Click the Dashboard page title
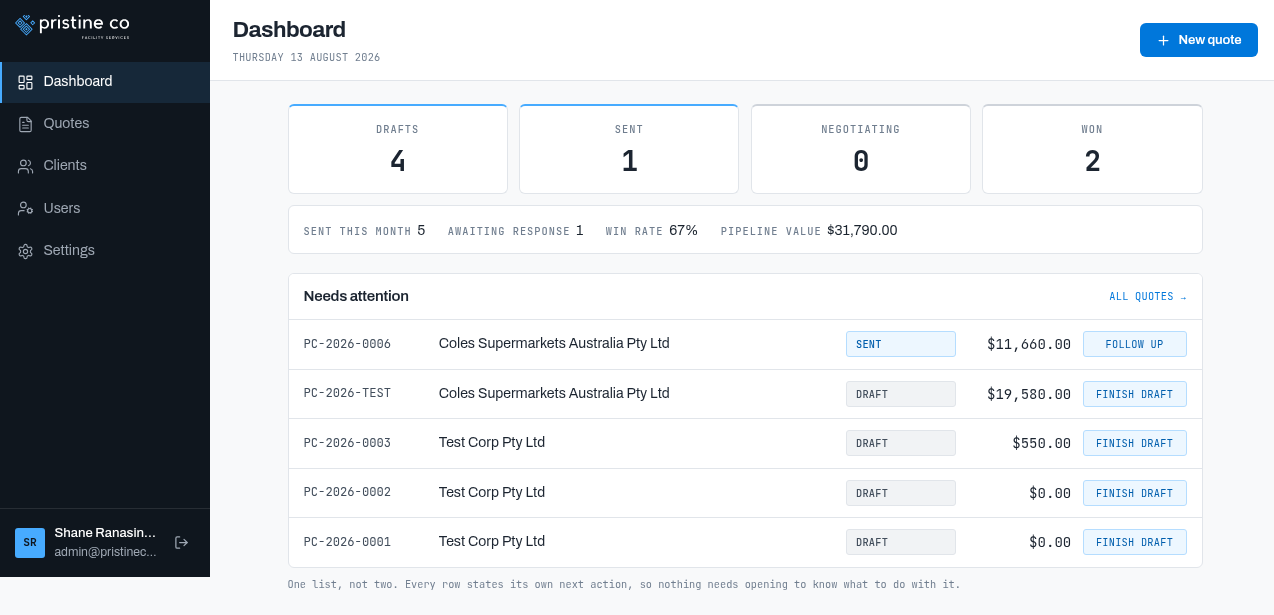 click(289, 30)
